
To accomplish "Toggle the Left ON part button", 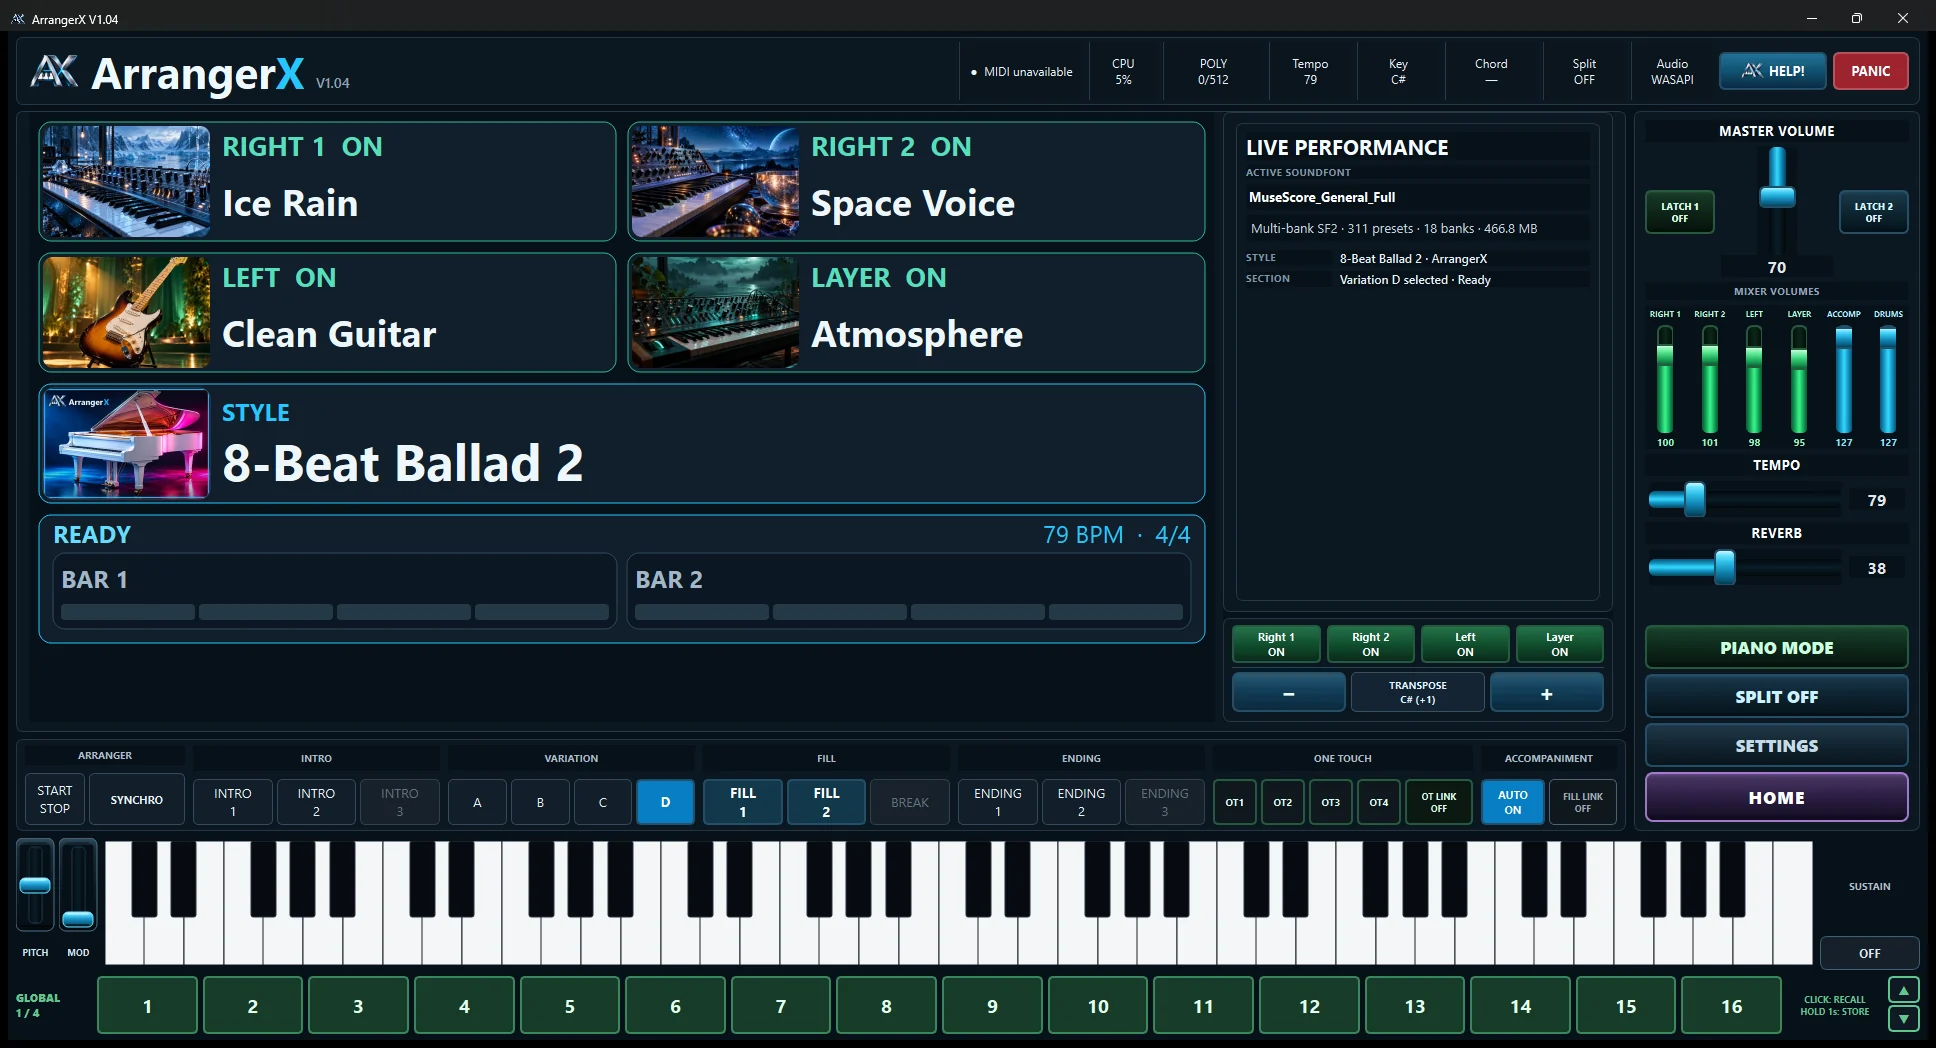I will pos(1465,644).
